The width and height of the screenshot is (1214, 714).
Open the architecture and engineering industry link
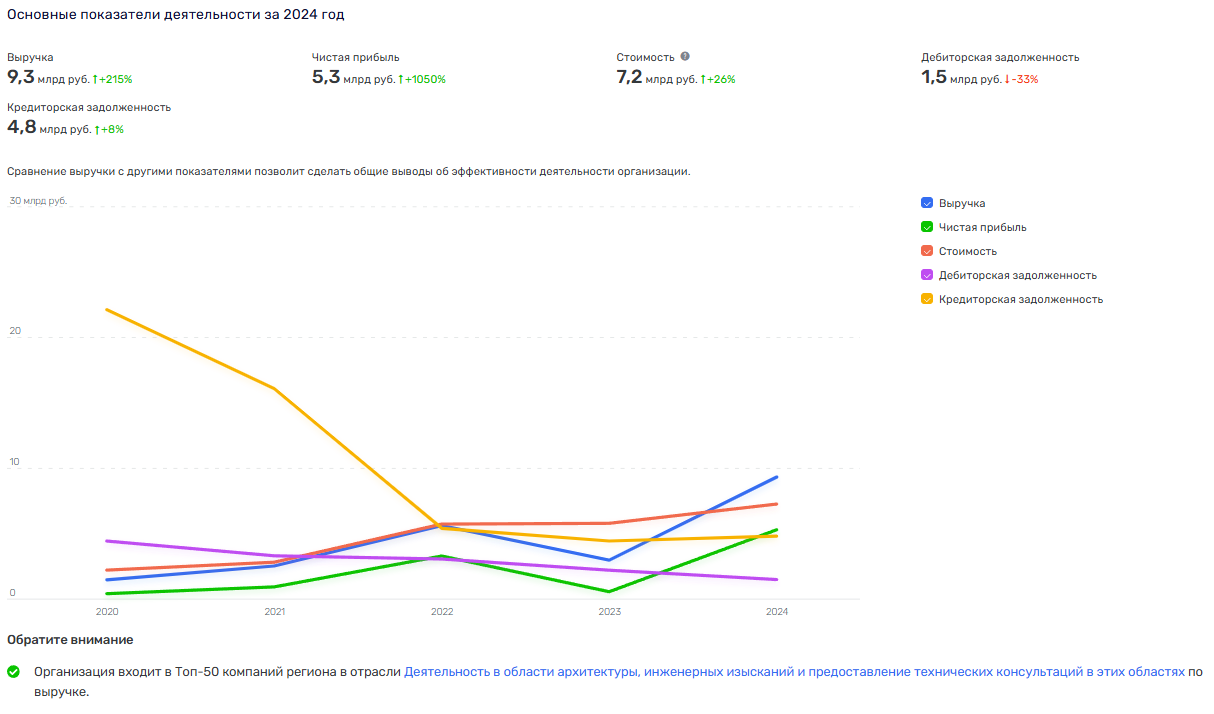pos(794,672)
